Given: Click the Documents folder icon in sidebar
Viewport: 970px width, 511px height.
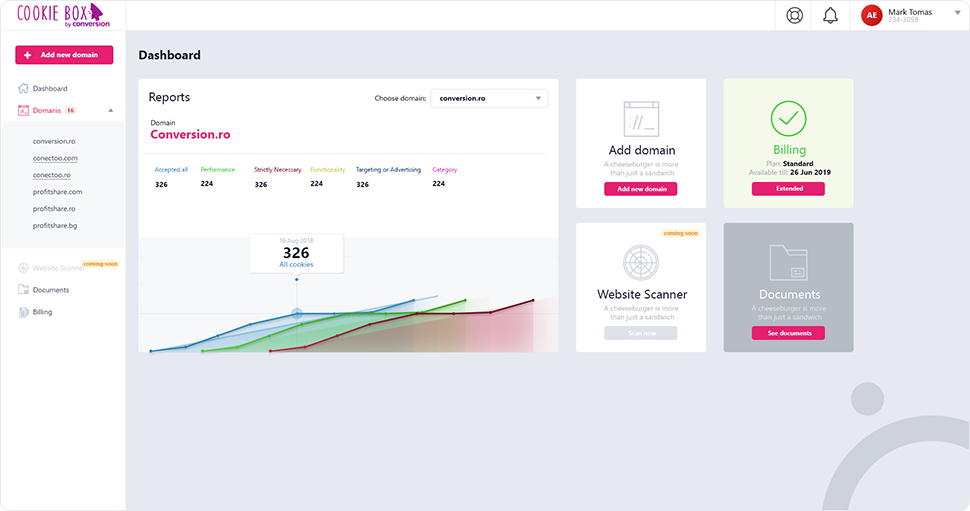Looking at the screenshot, I should coord(24,290).
